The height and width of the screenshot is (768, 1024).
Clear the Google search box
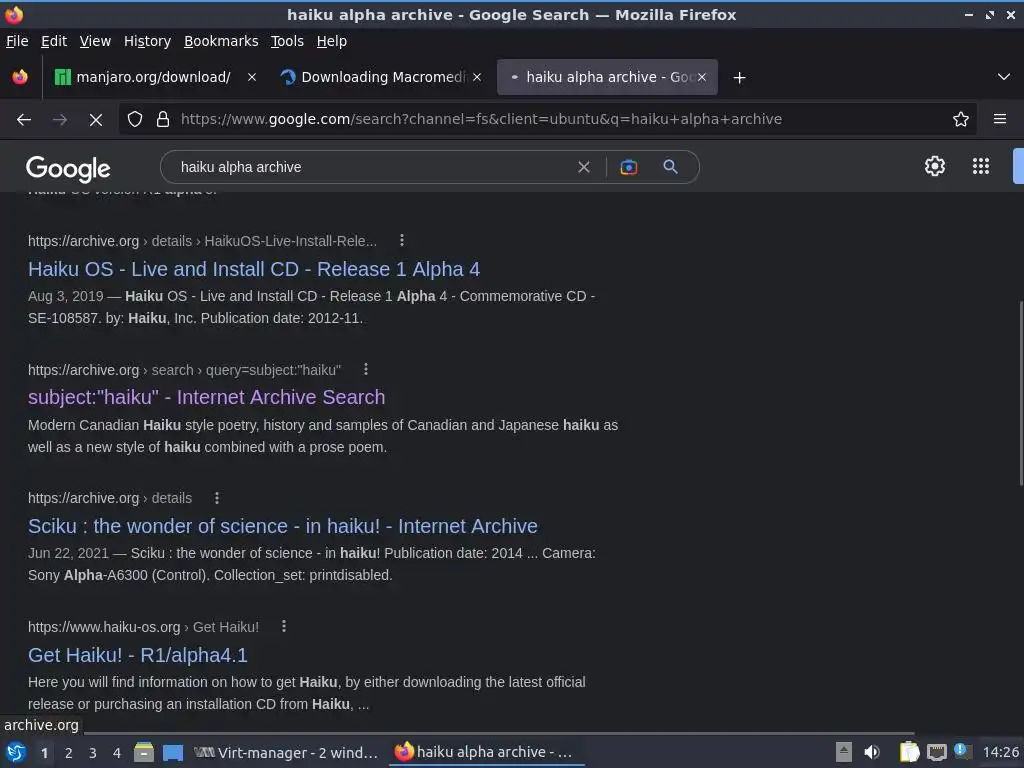click(x=584, y=167)
